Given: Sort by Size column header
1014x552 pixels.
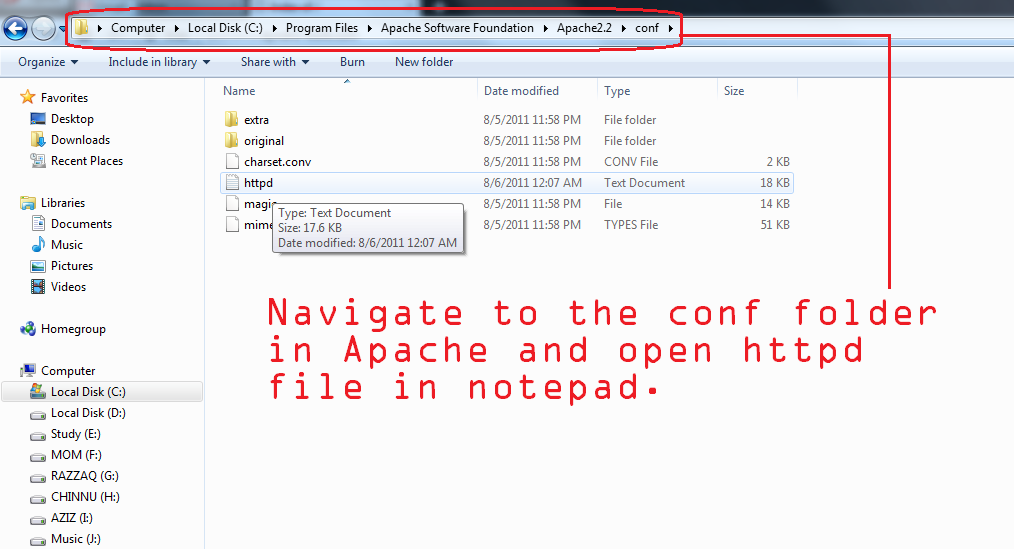Looking at the screenshot, I should 733,91.
